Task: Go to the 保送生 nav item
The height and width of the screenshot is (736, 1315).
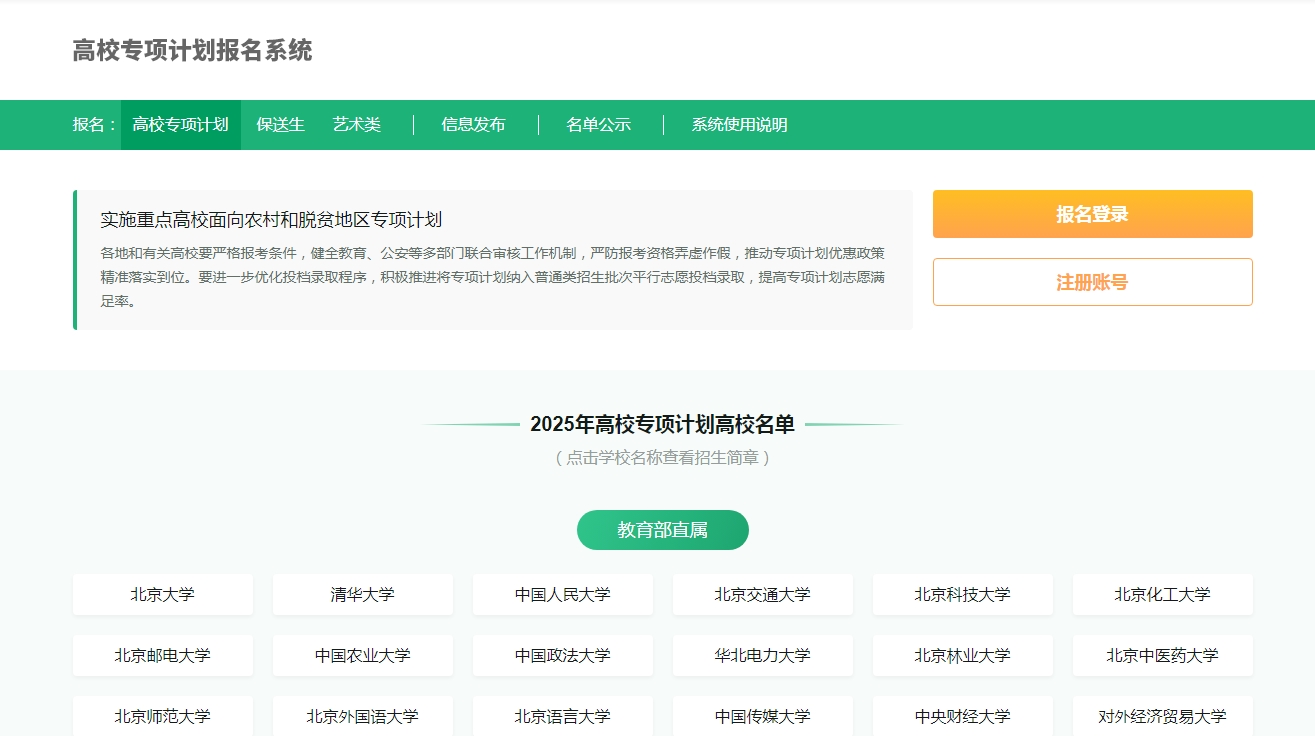Action: [x=280, y=125]
